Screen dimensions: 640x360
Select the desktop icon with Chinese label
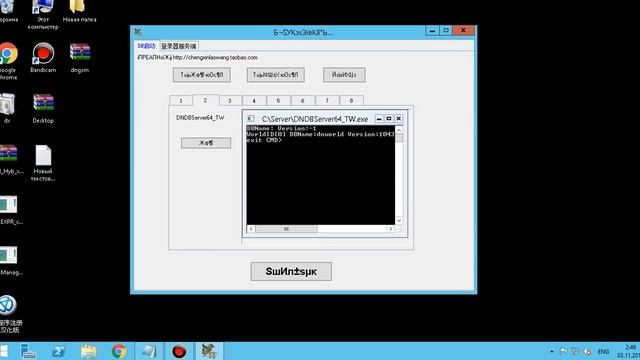[x=9, y=313]
